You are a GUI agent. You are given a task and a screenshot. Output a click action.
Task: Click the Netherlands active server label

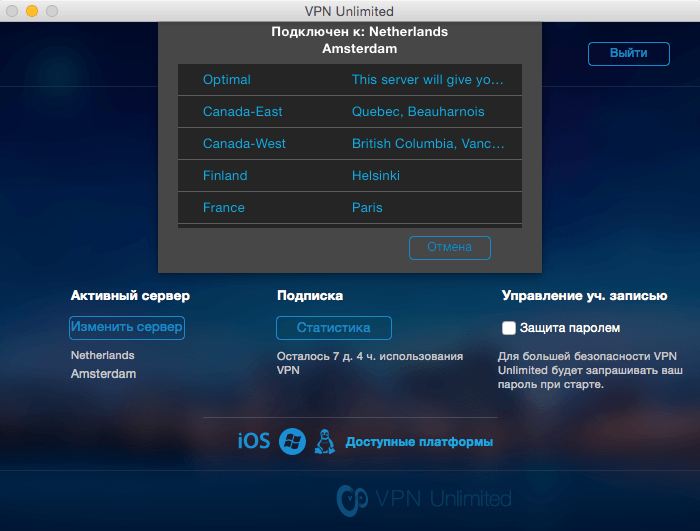(x=103, y=355)
